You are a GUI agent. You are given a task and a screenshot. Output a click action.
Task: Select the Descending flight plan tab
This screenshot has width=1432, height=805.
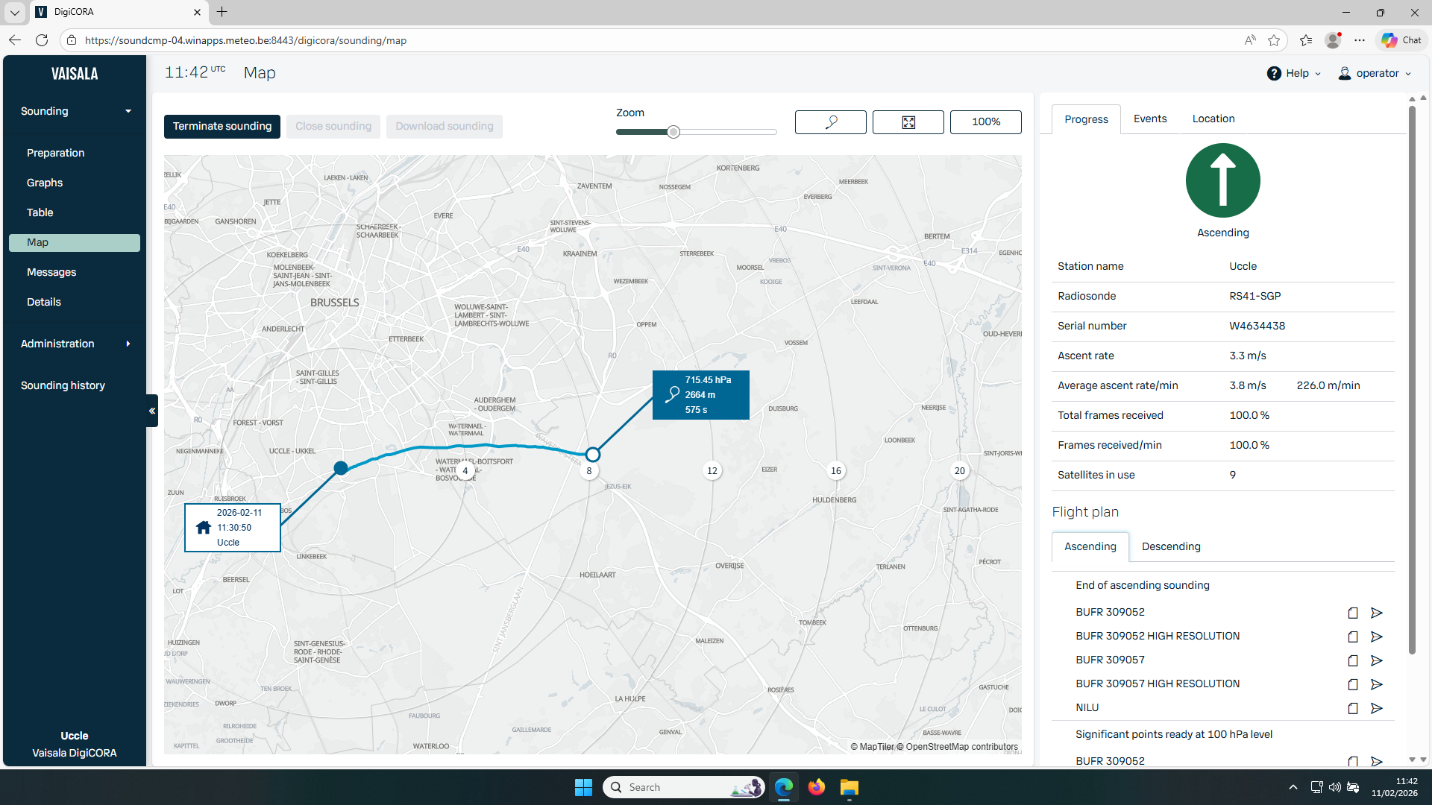(1171, 546)
